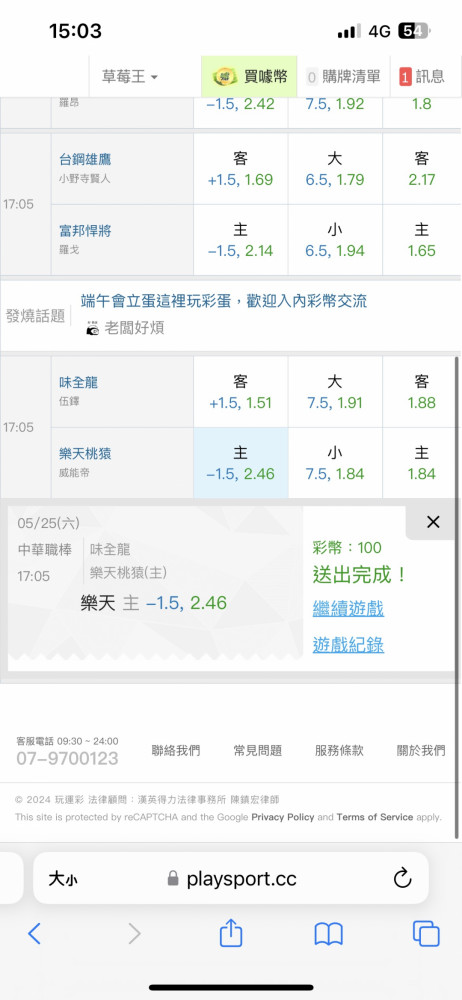The height and width of the screenshot is (1000, 462).
Task: Click 遊戲紀錄 link
Action: [348, 645]
